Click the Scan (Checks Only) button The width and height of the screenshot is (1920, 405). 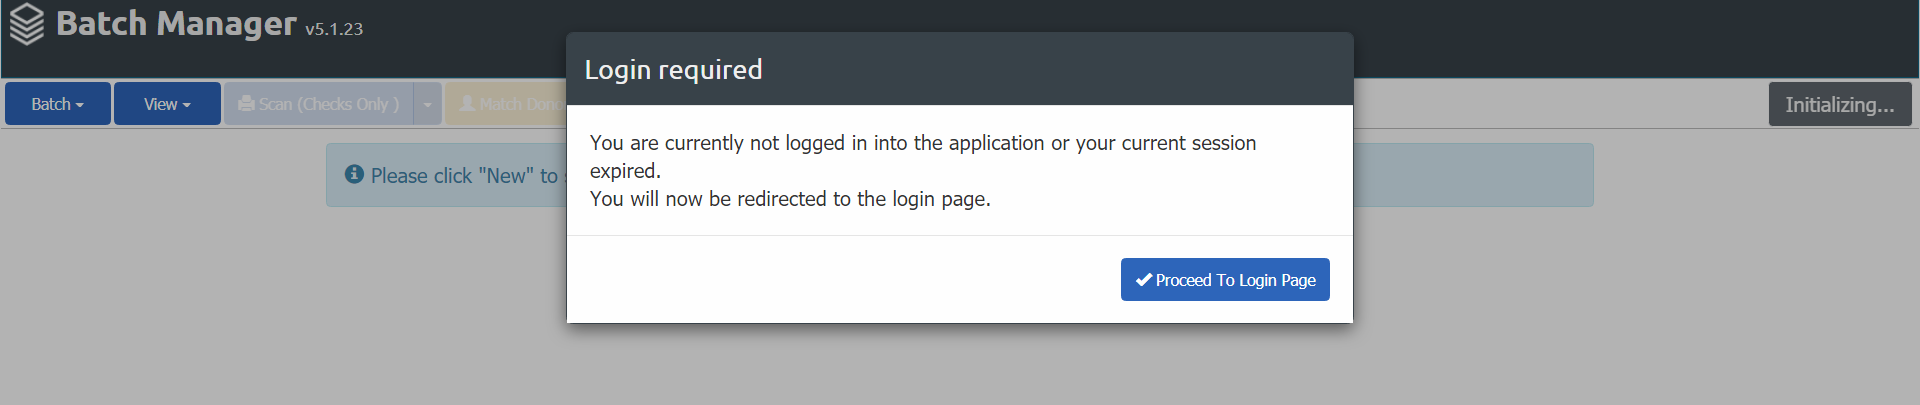[x=319, y=104]
